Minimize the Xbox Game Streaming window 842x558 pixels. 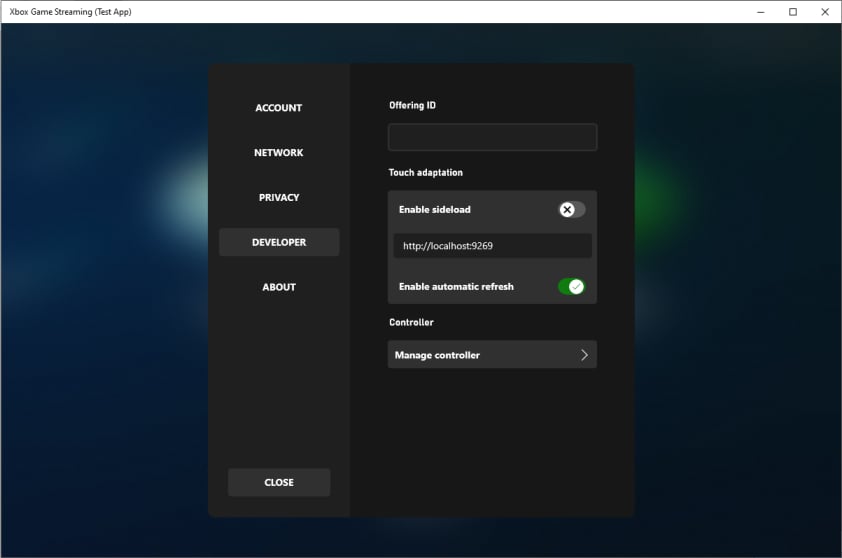pos(760,12)
